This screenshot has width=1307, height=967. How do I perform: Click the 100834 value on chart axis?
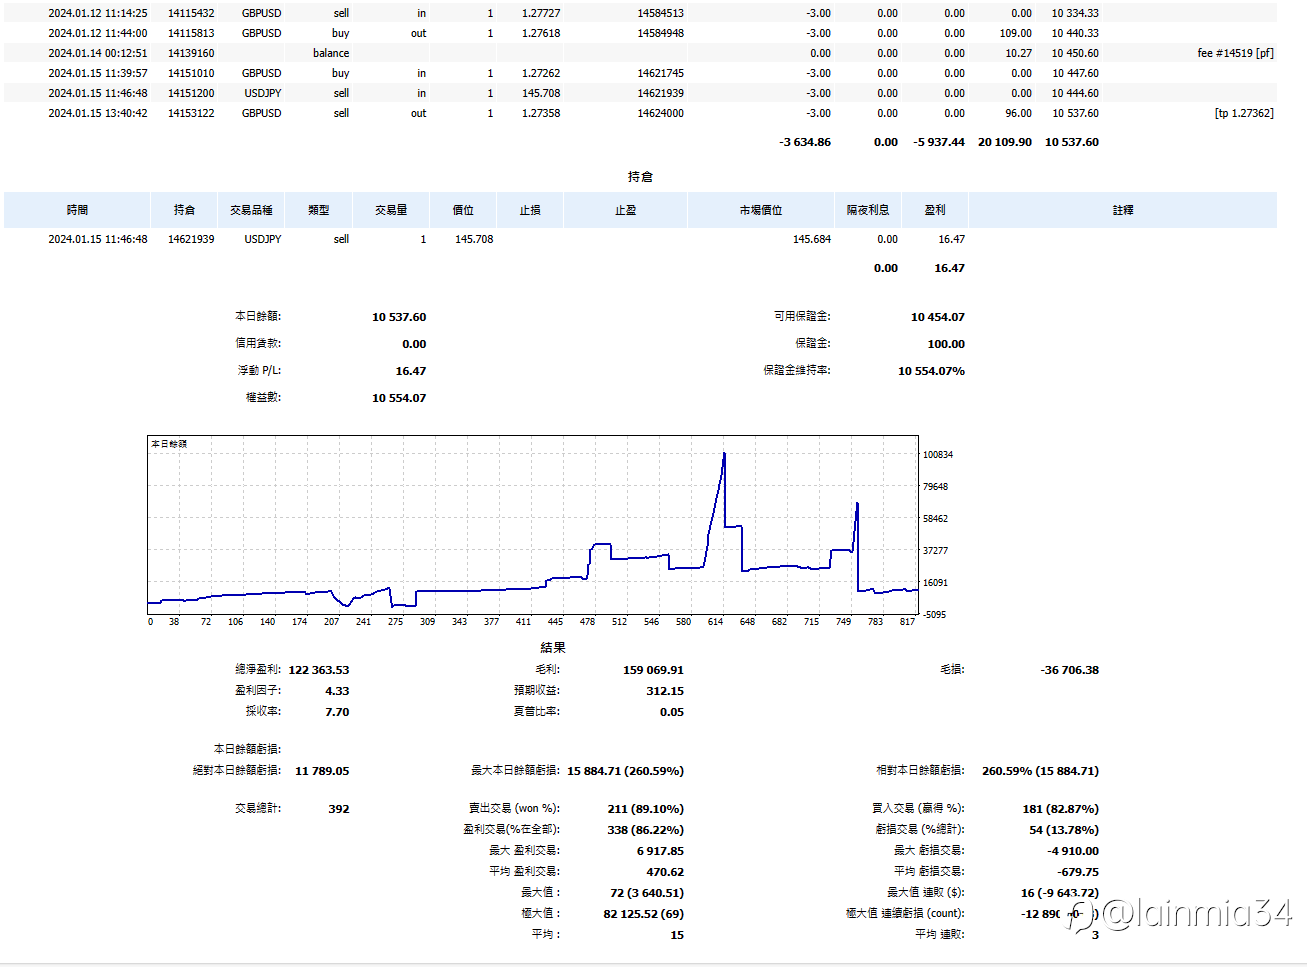(x=937, y=455)
